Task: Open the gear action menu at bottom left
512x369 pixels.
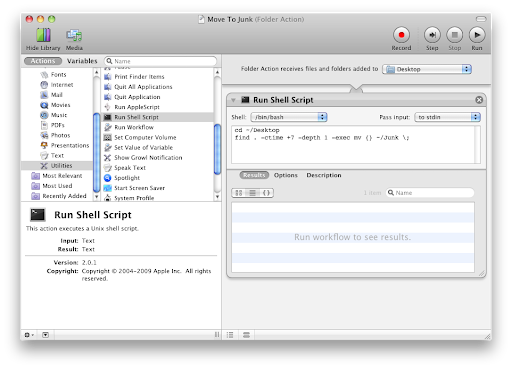Action: point(29,335)
